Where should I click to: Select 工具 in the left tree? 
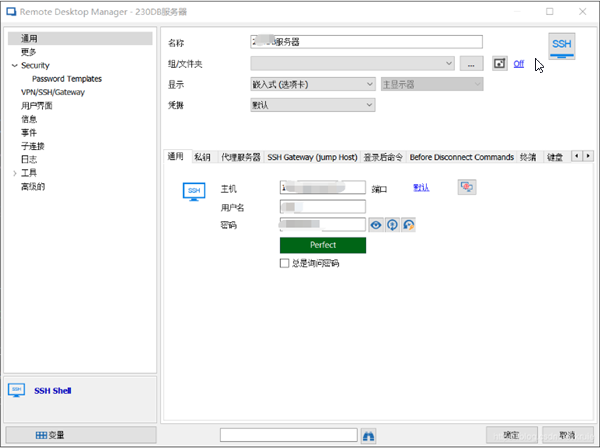pyautogui.click(x=29, y=173)
